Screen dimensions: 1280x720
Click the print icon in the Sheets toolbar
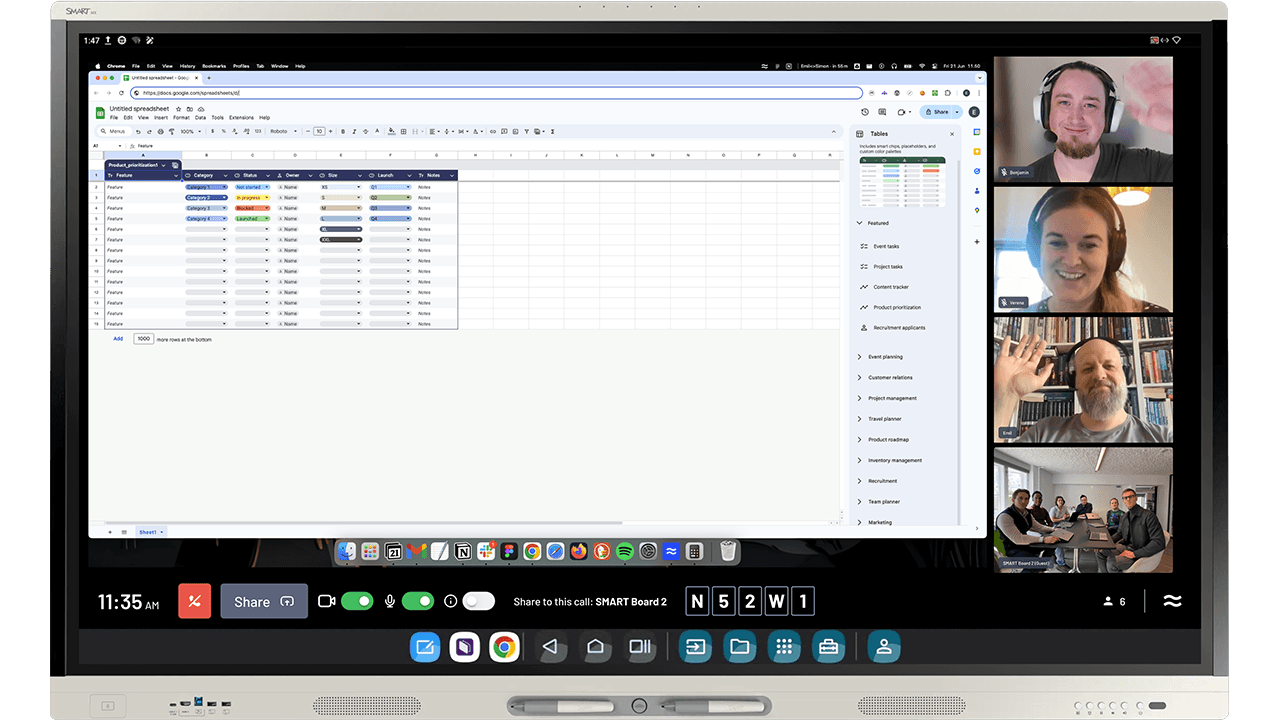point(160,131)
